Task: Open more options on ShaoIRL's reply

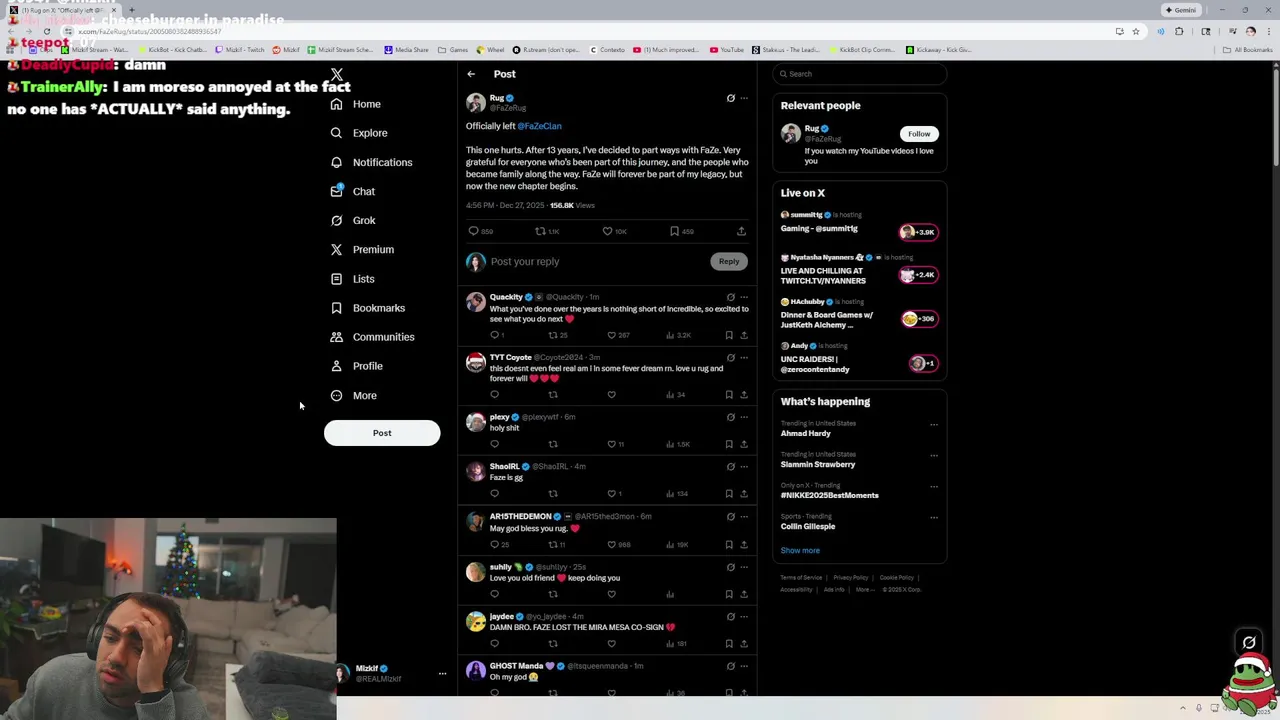Action: (x=744, y=466)
